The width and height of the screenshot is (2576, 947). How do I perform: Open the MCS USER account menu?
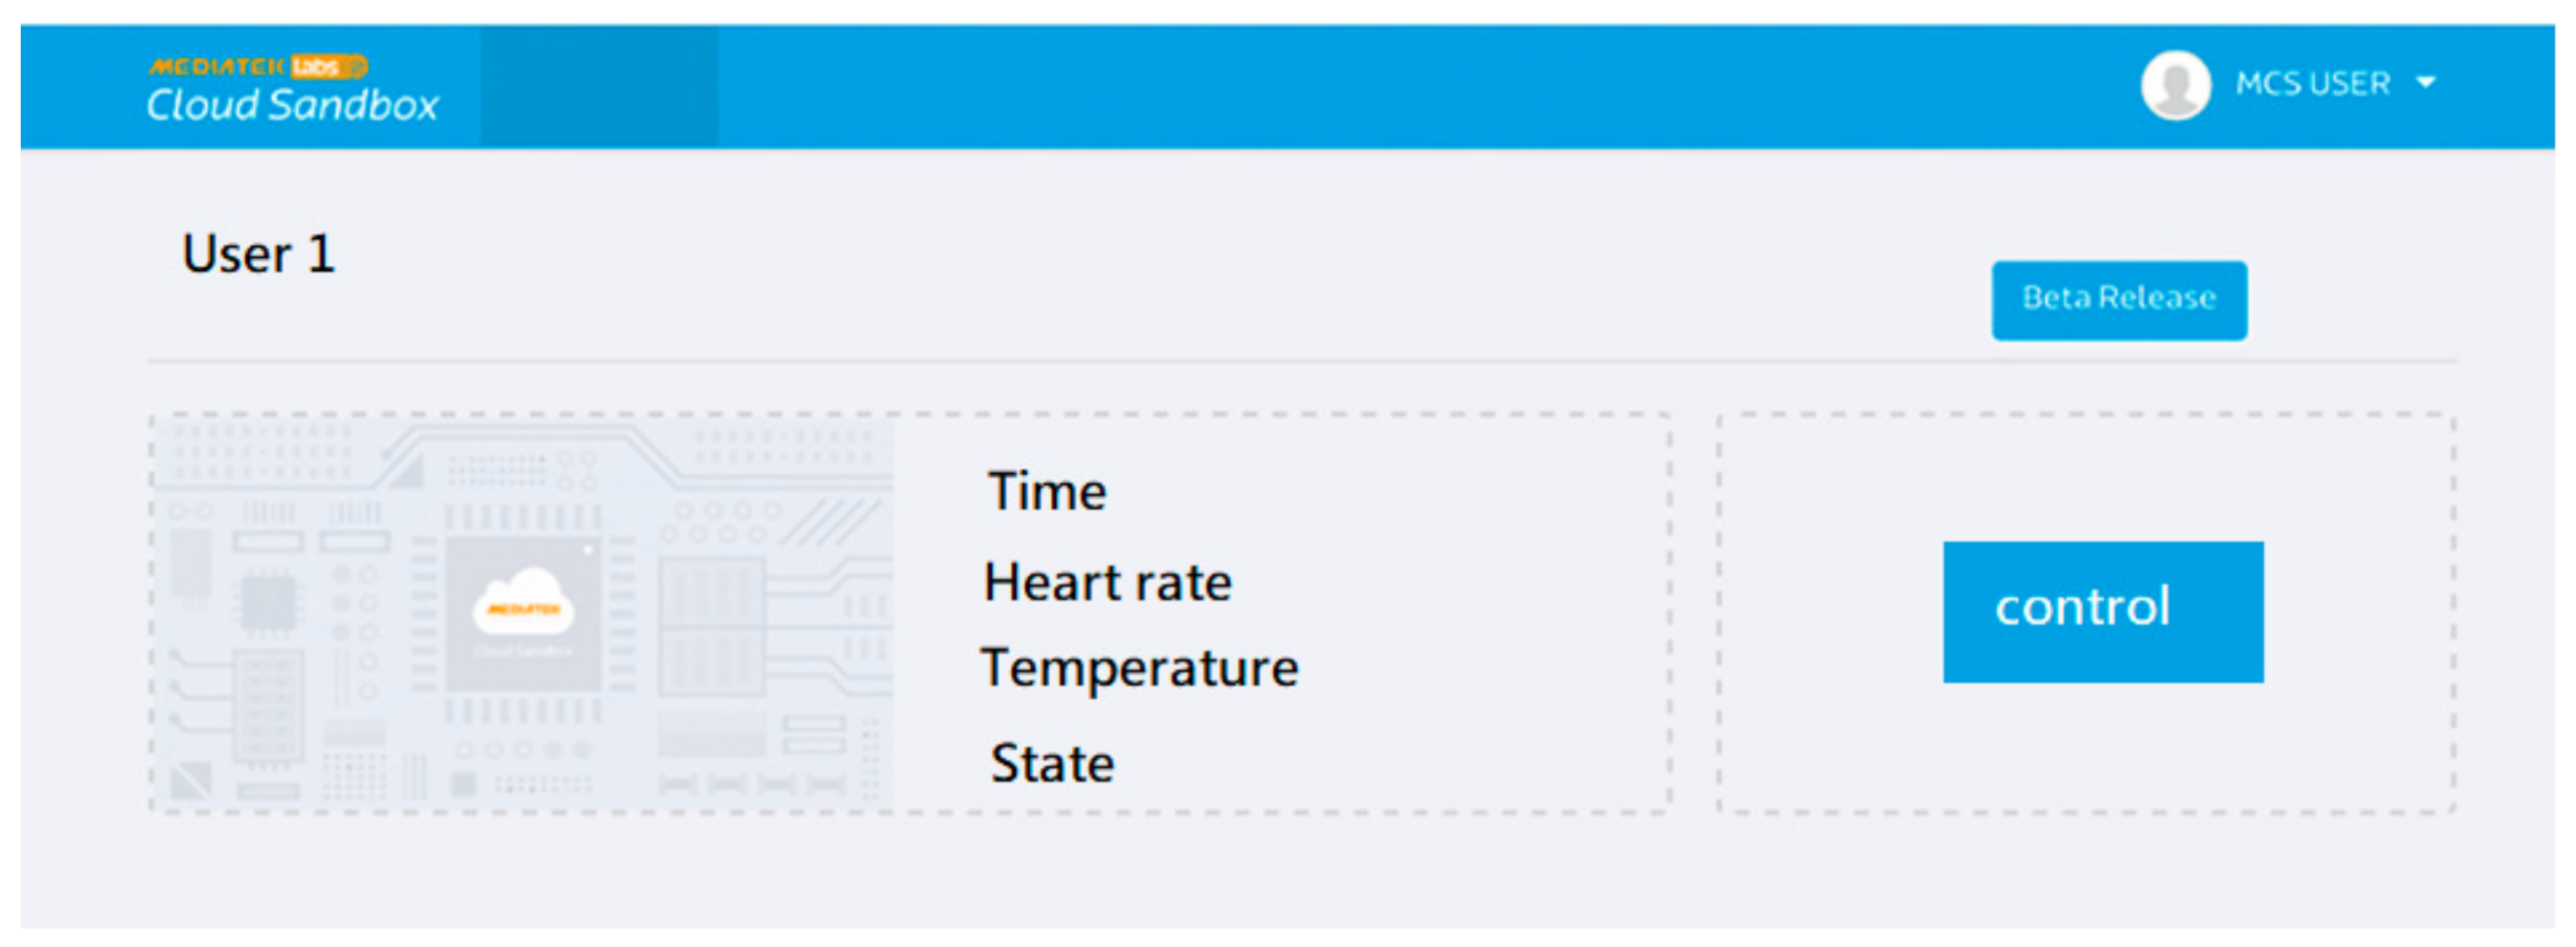[x=2312, y=84]
